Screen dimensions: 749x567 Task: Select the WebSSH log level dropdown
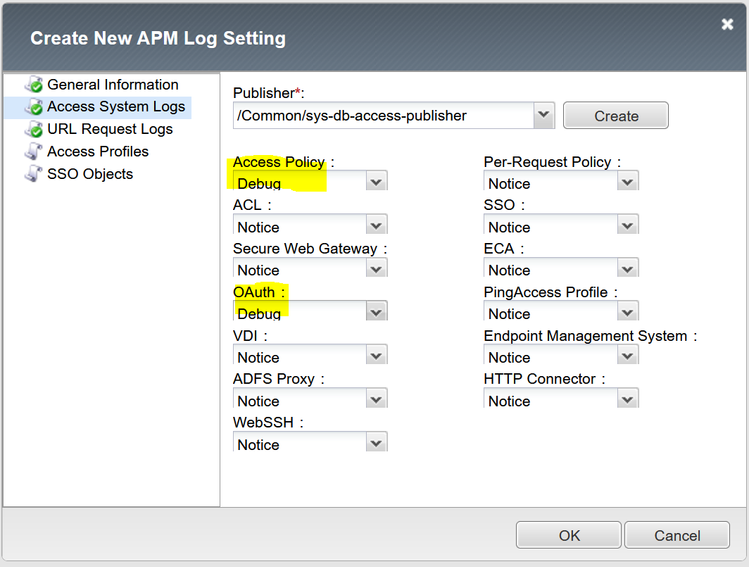click(376, 444)
